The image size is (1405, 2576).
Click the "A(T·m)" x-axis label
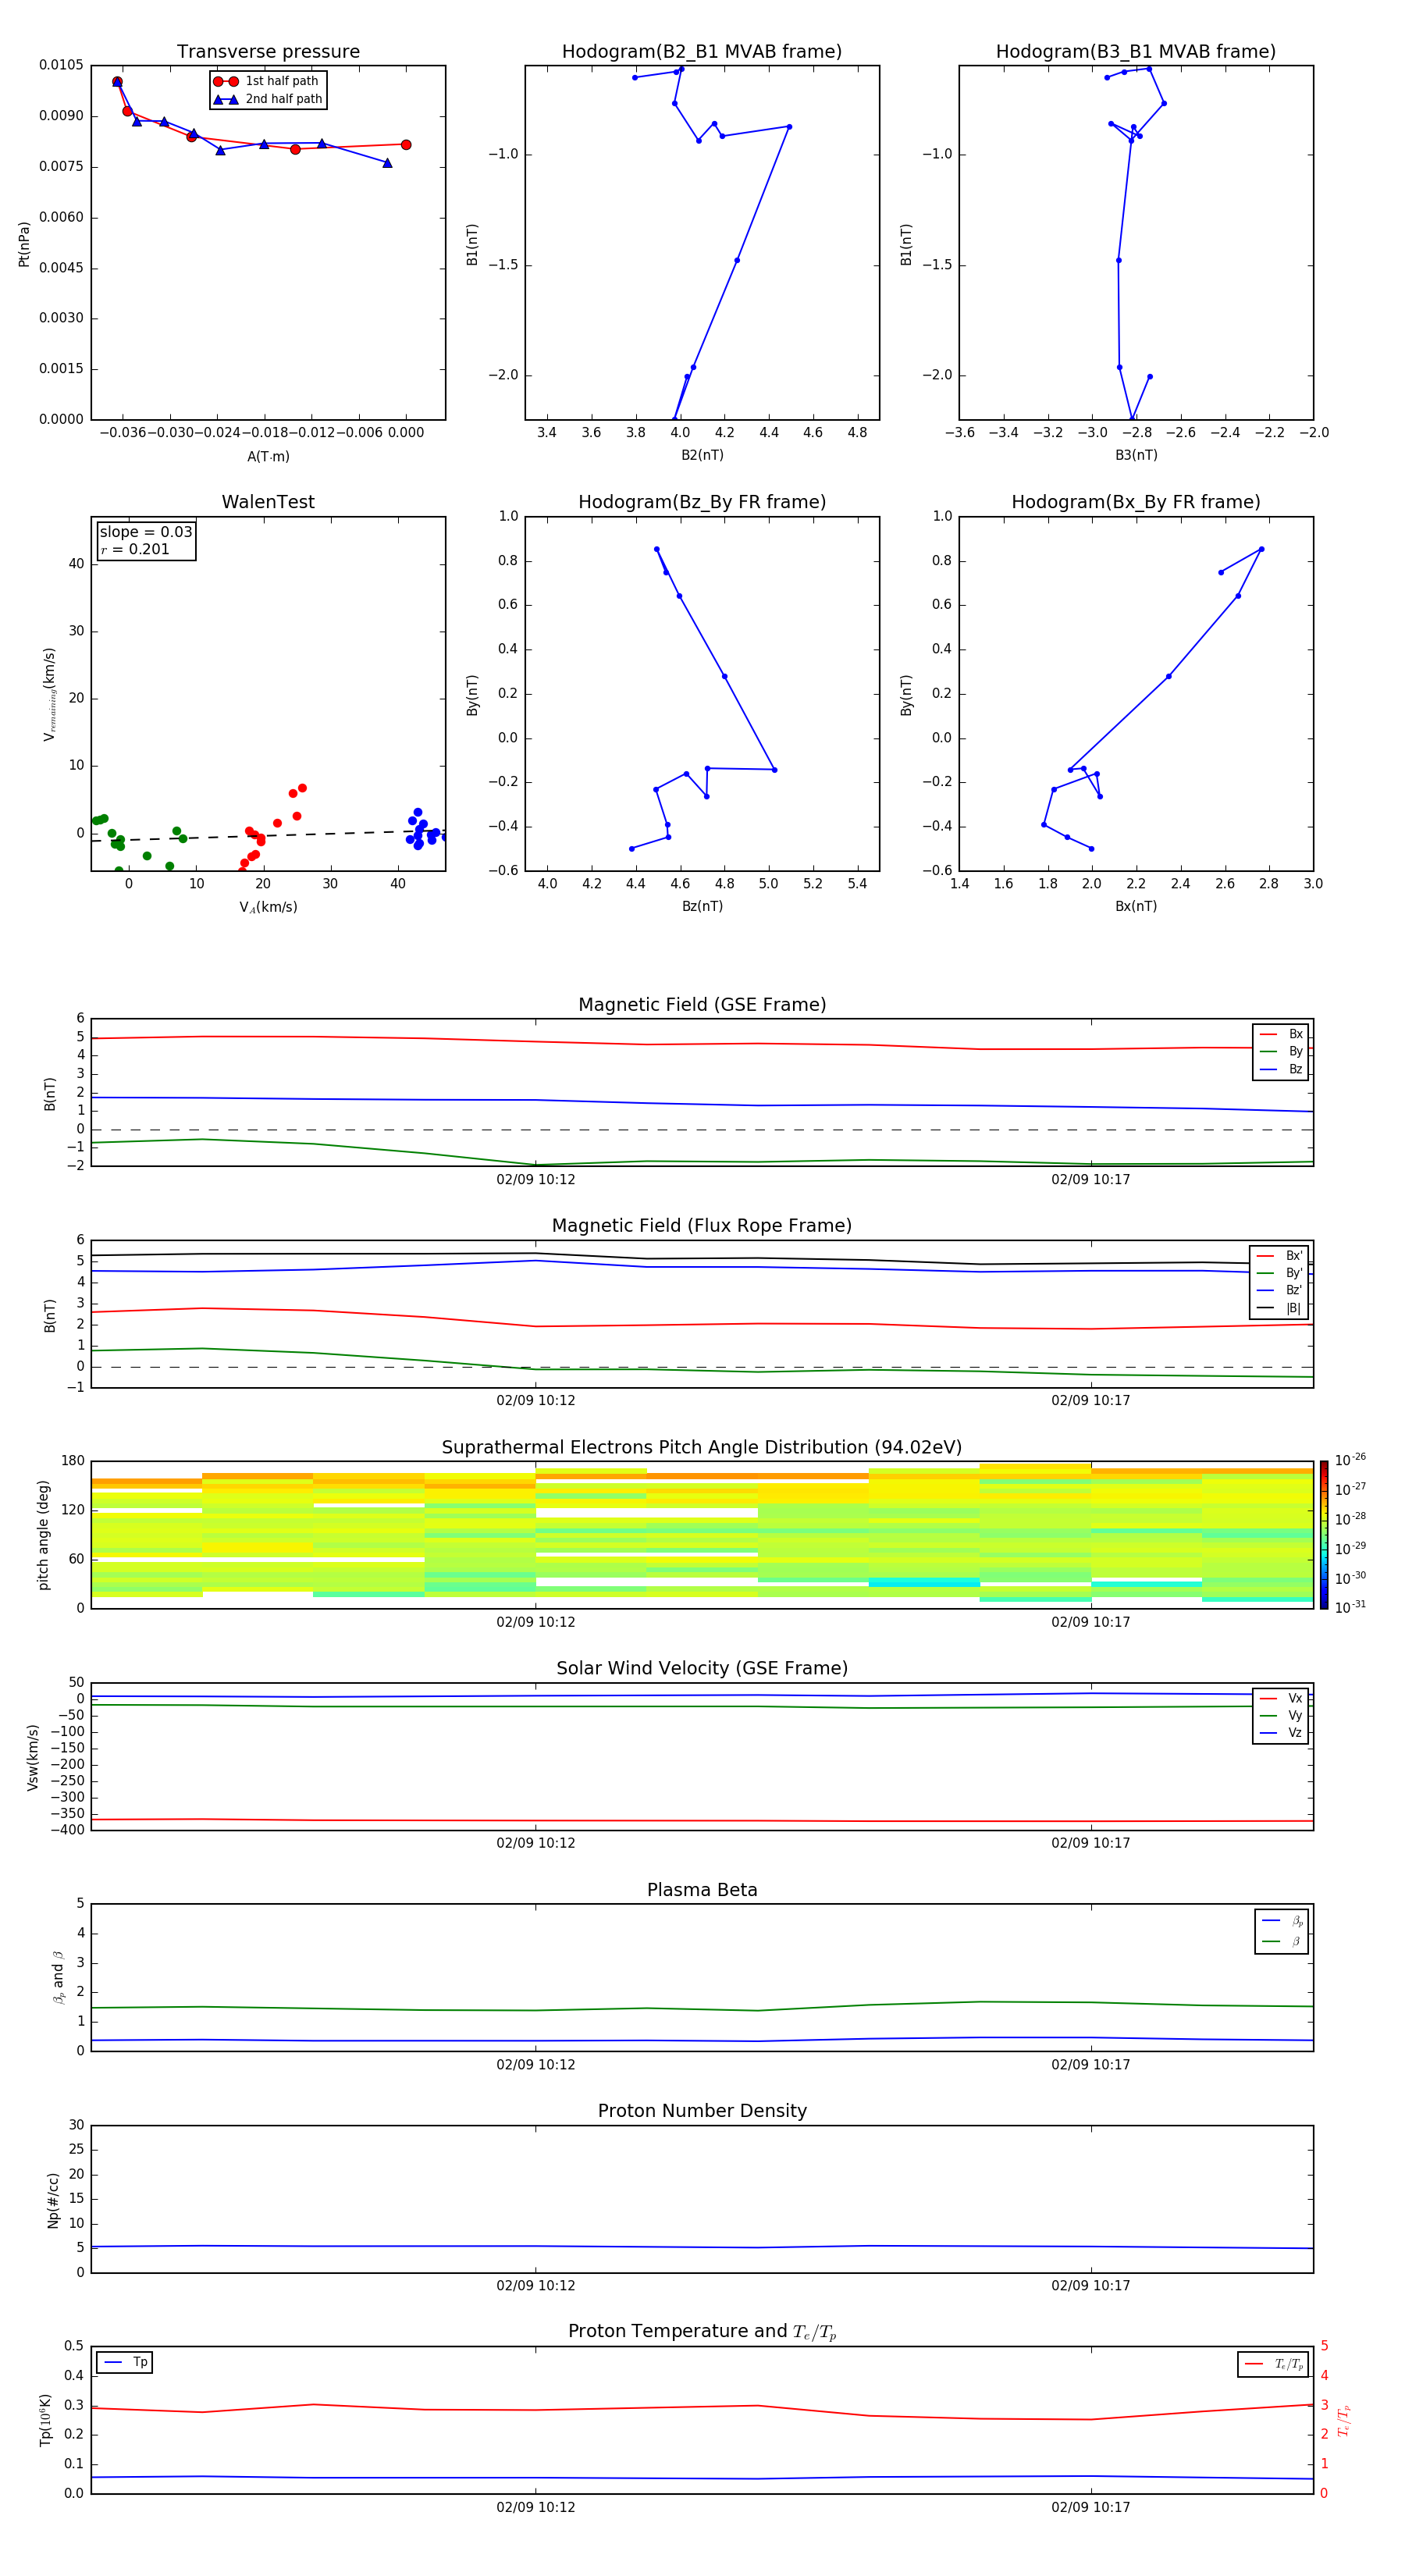[268, 456]
